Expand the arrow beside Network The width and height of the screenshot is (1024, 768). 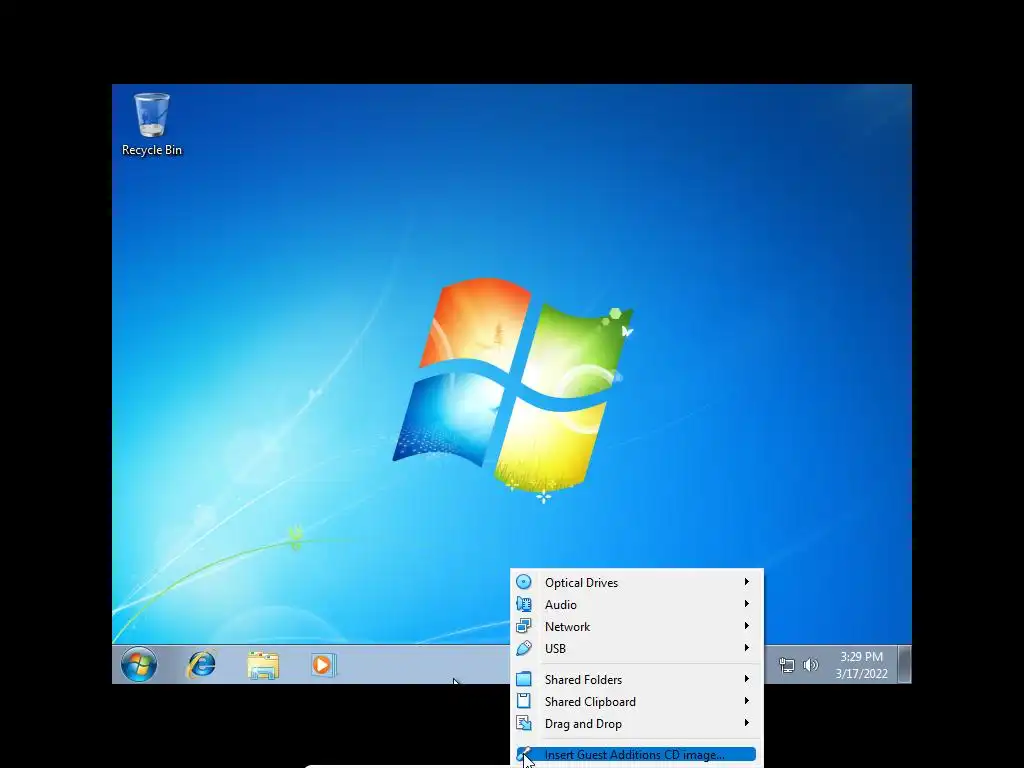pos(746,626)
